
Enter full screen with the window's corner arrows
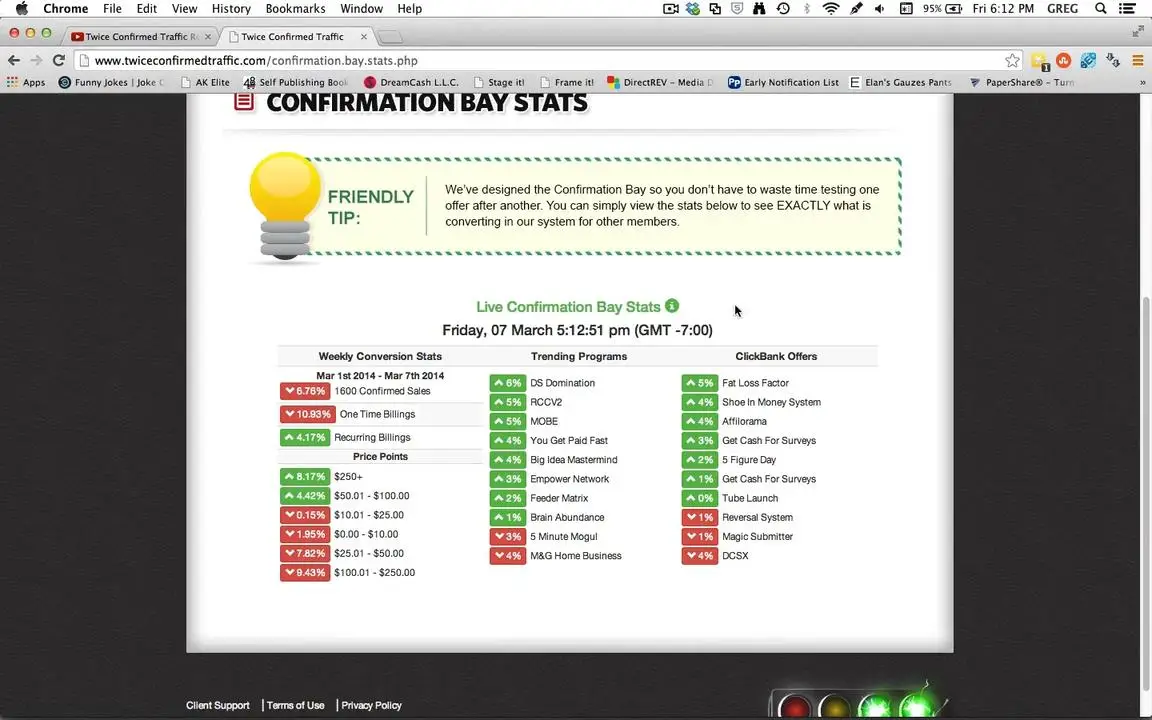1138,32
